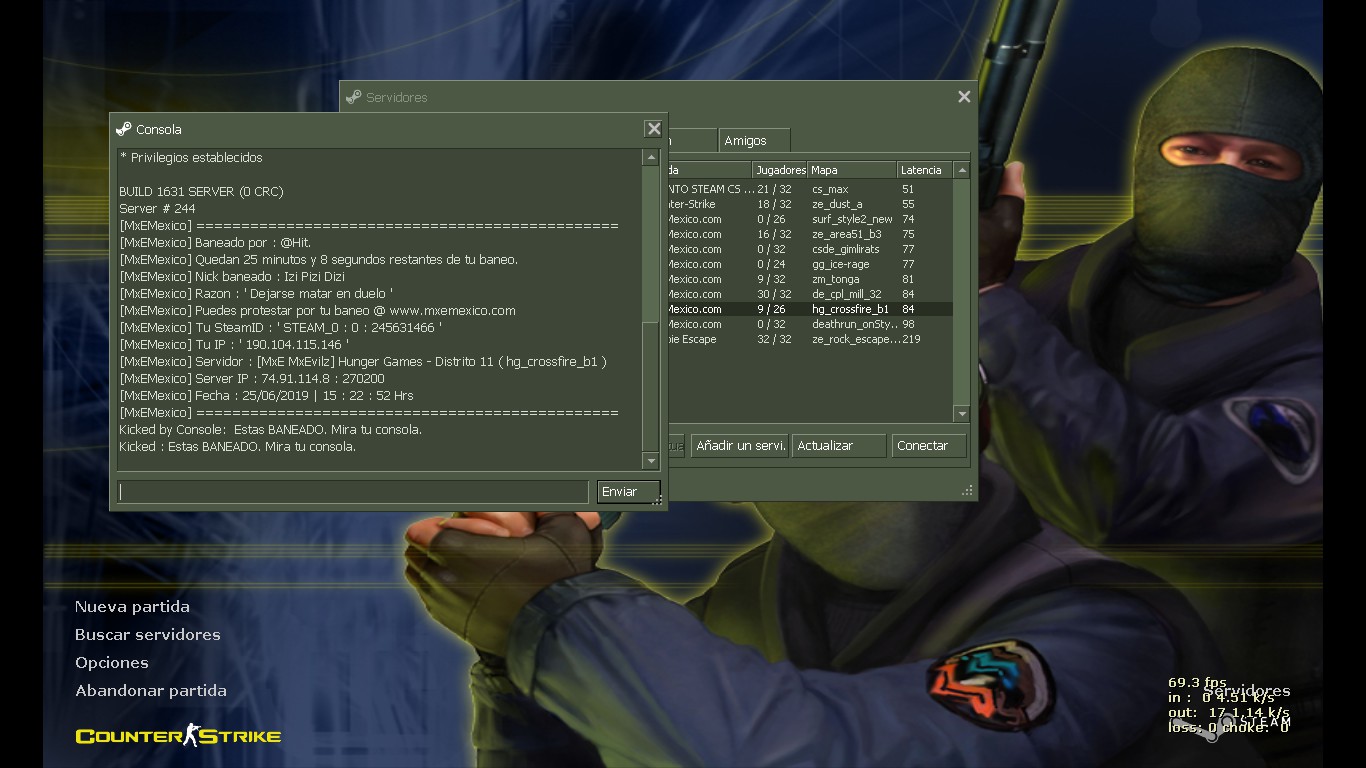1366x768 pixels.
Task: Click console line 'Nick baneado : Izi Pizi Dizi'
Action: click(x=232, y=276)
